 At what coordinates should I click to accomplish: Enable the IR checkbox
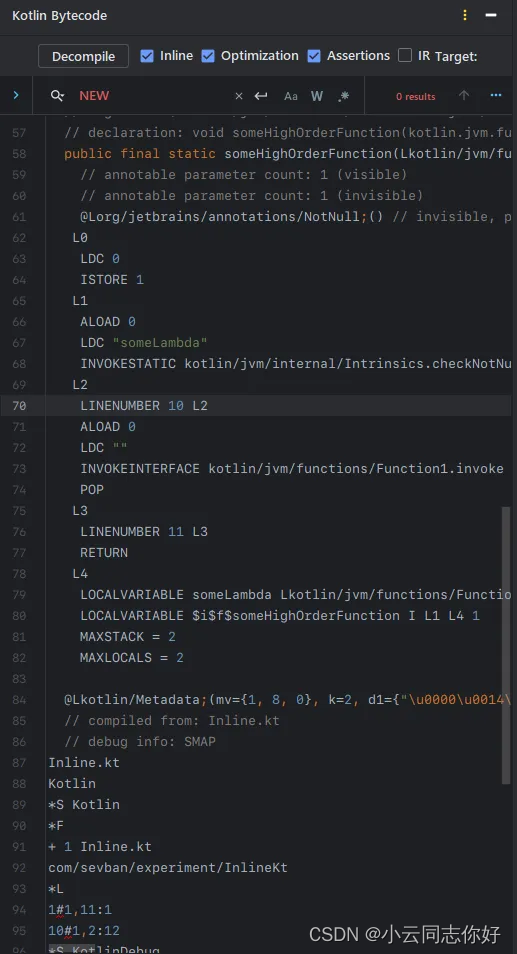click(x=404, y=55)
